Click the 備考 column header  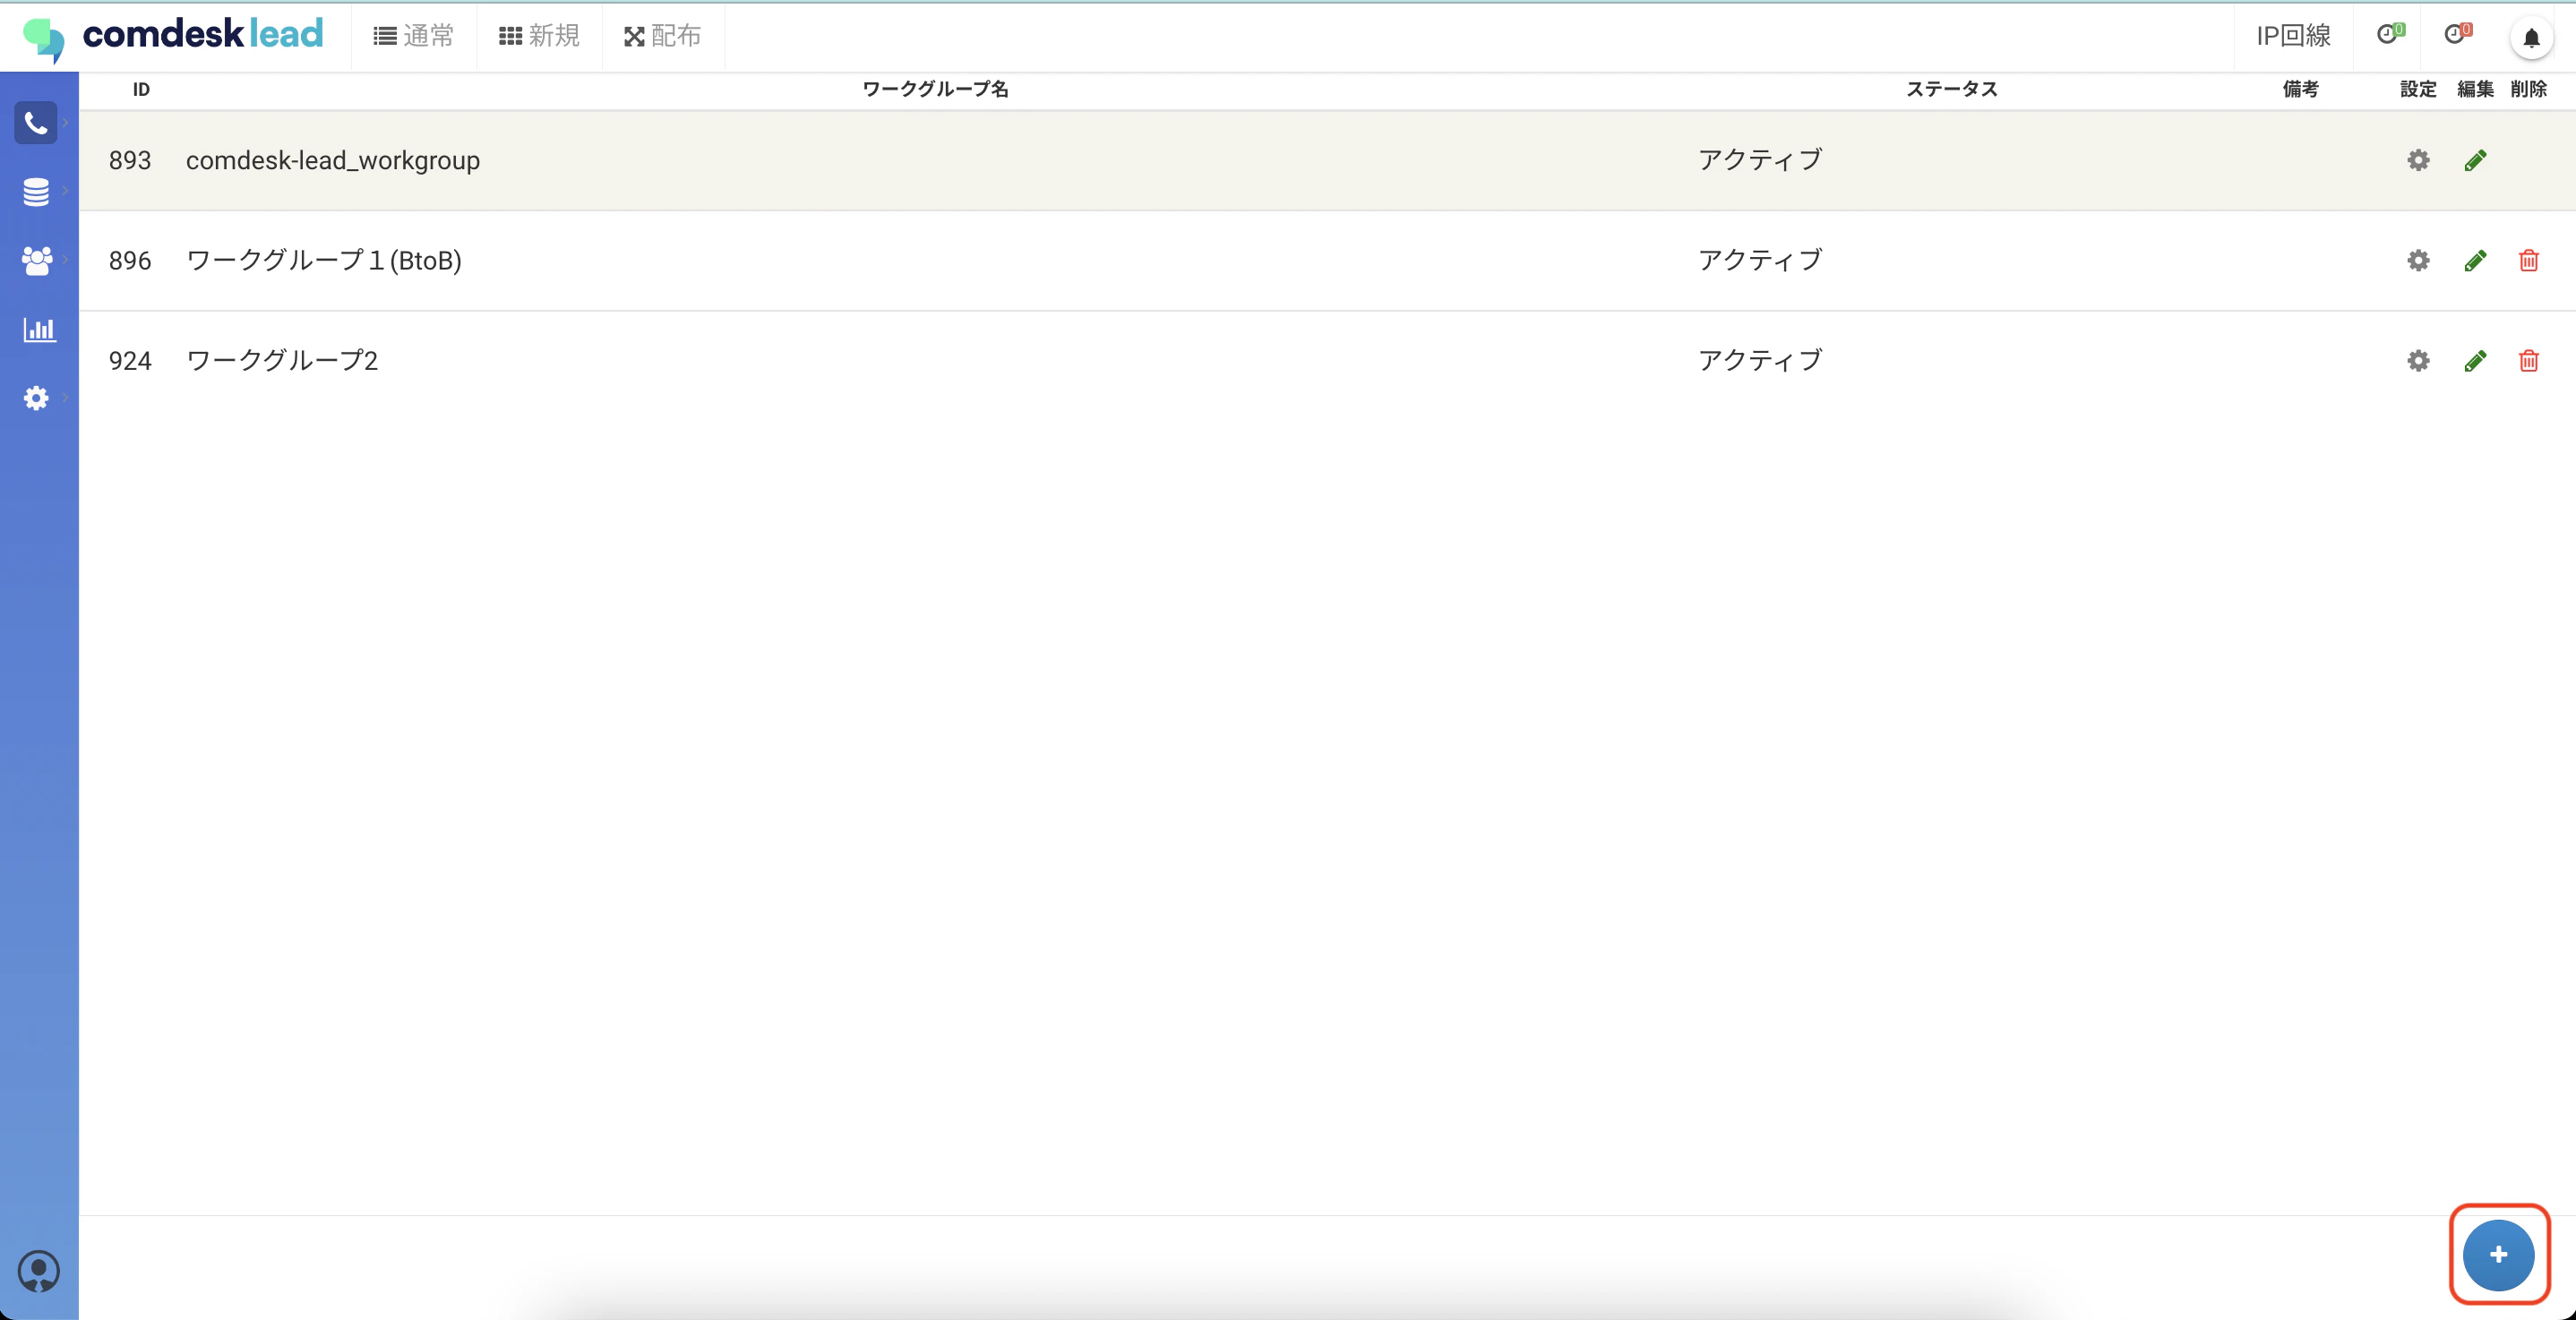point(2300,89)
